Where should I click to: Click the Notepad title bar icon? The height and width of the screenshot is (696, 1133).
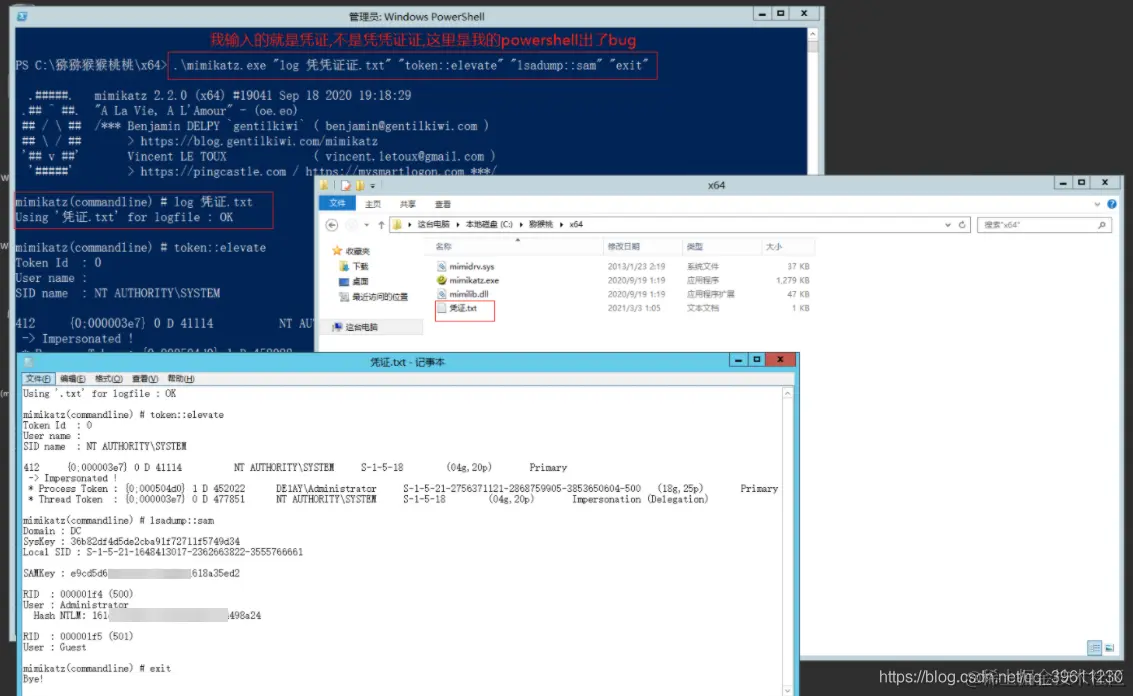click(29, 362)
